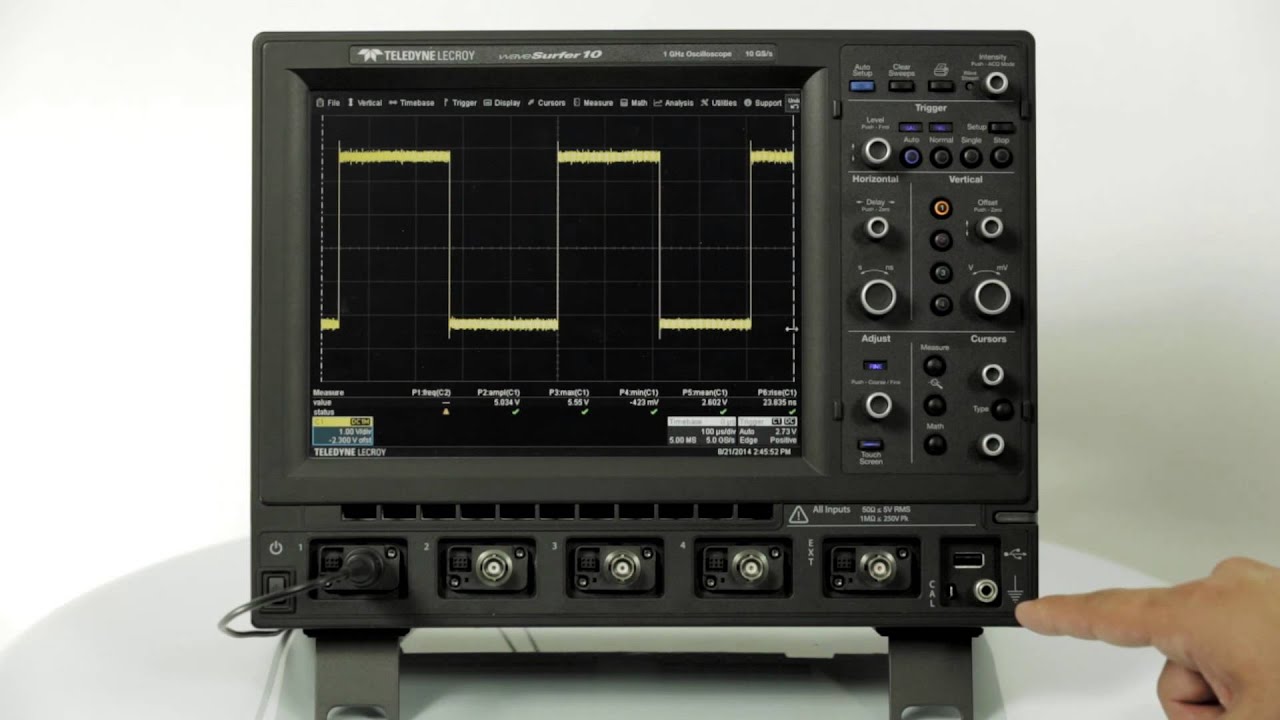Select Auto trigger mode button
Image resolution: width=1280 pixels, height=720 pixels.
911,157
